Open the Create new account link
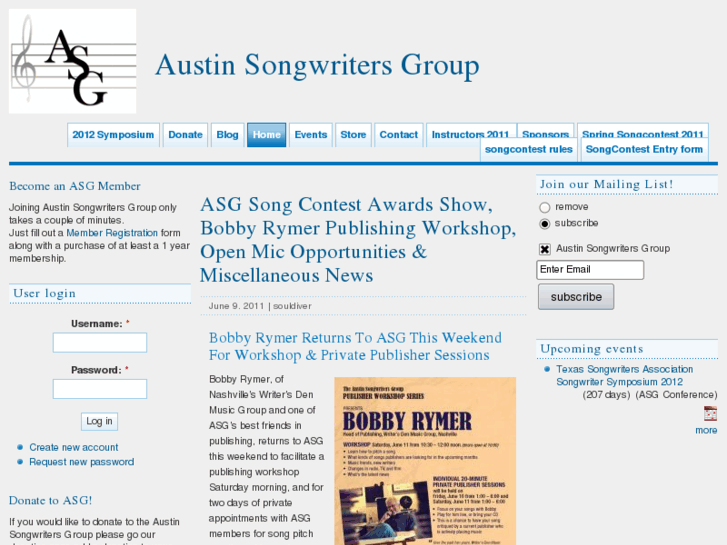The width and height of the screenshot is (727, 545). pyautogui.click(x=74, y=447)
